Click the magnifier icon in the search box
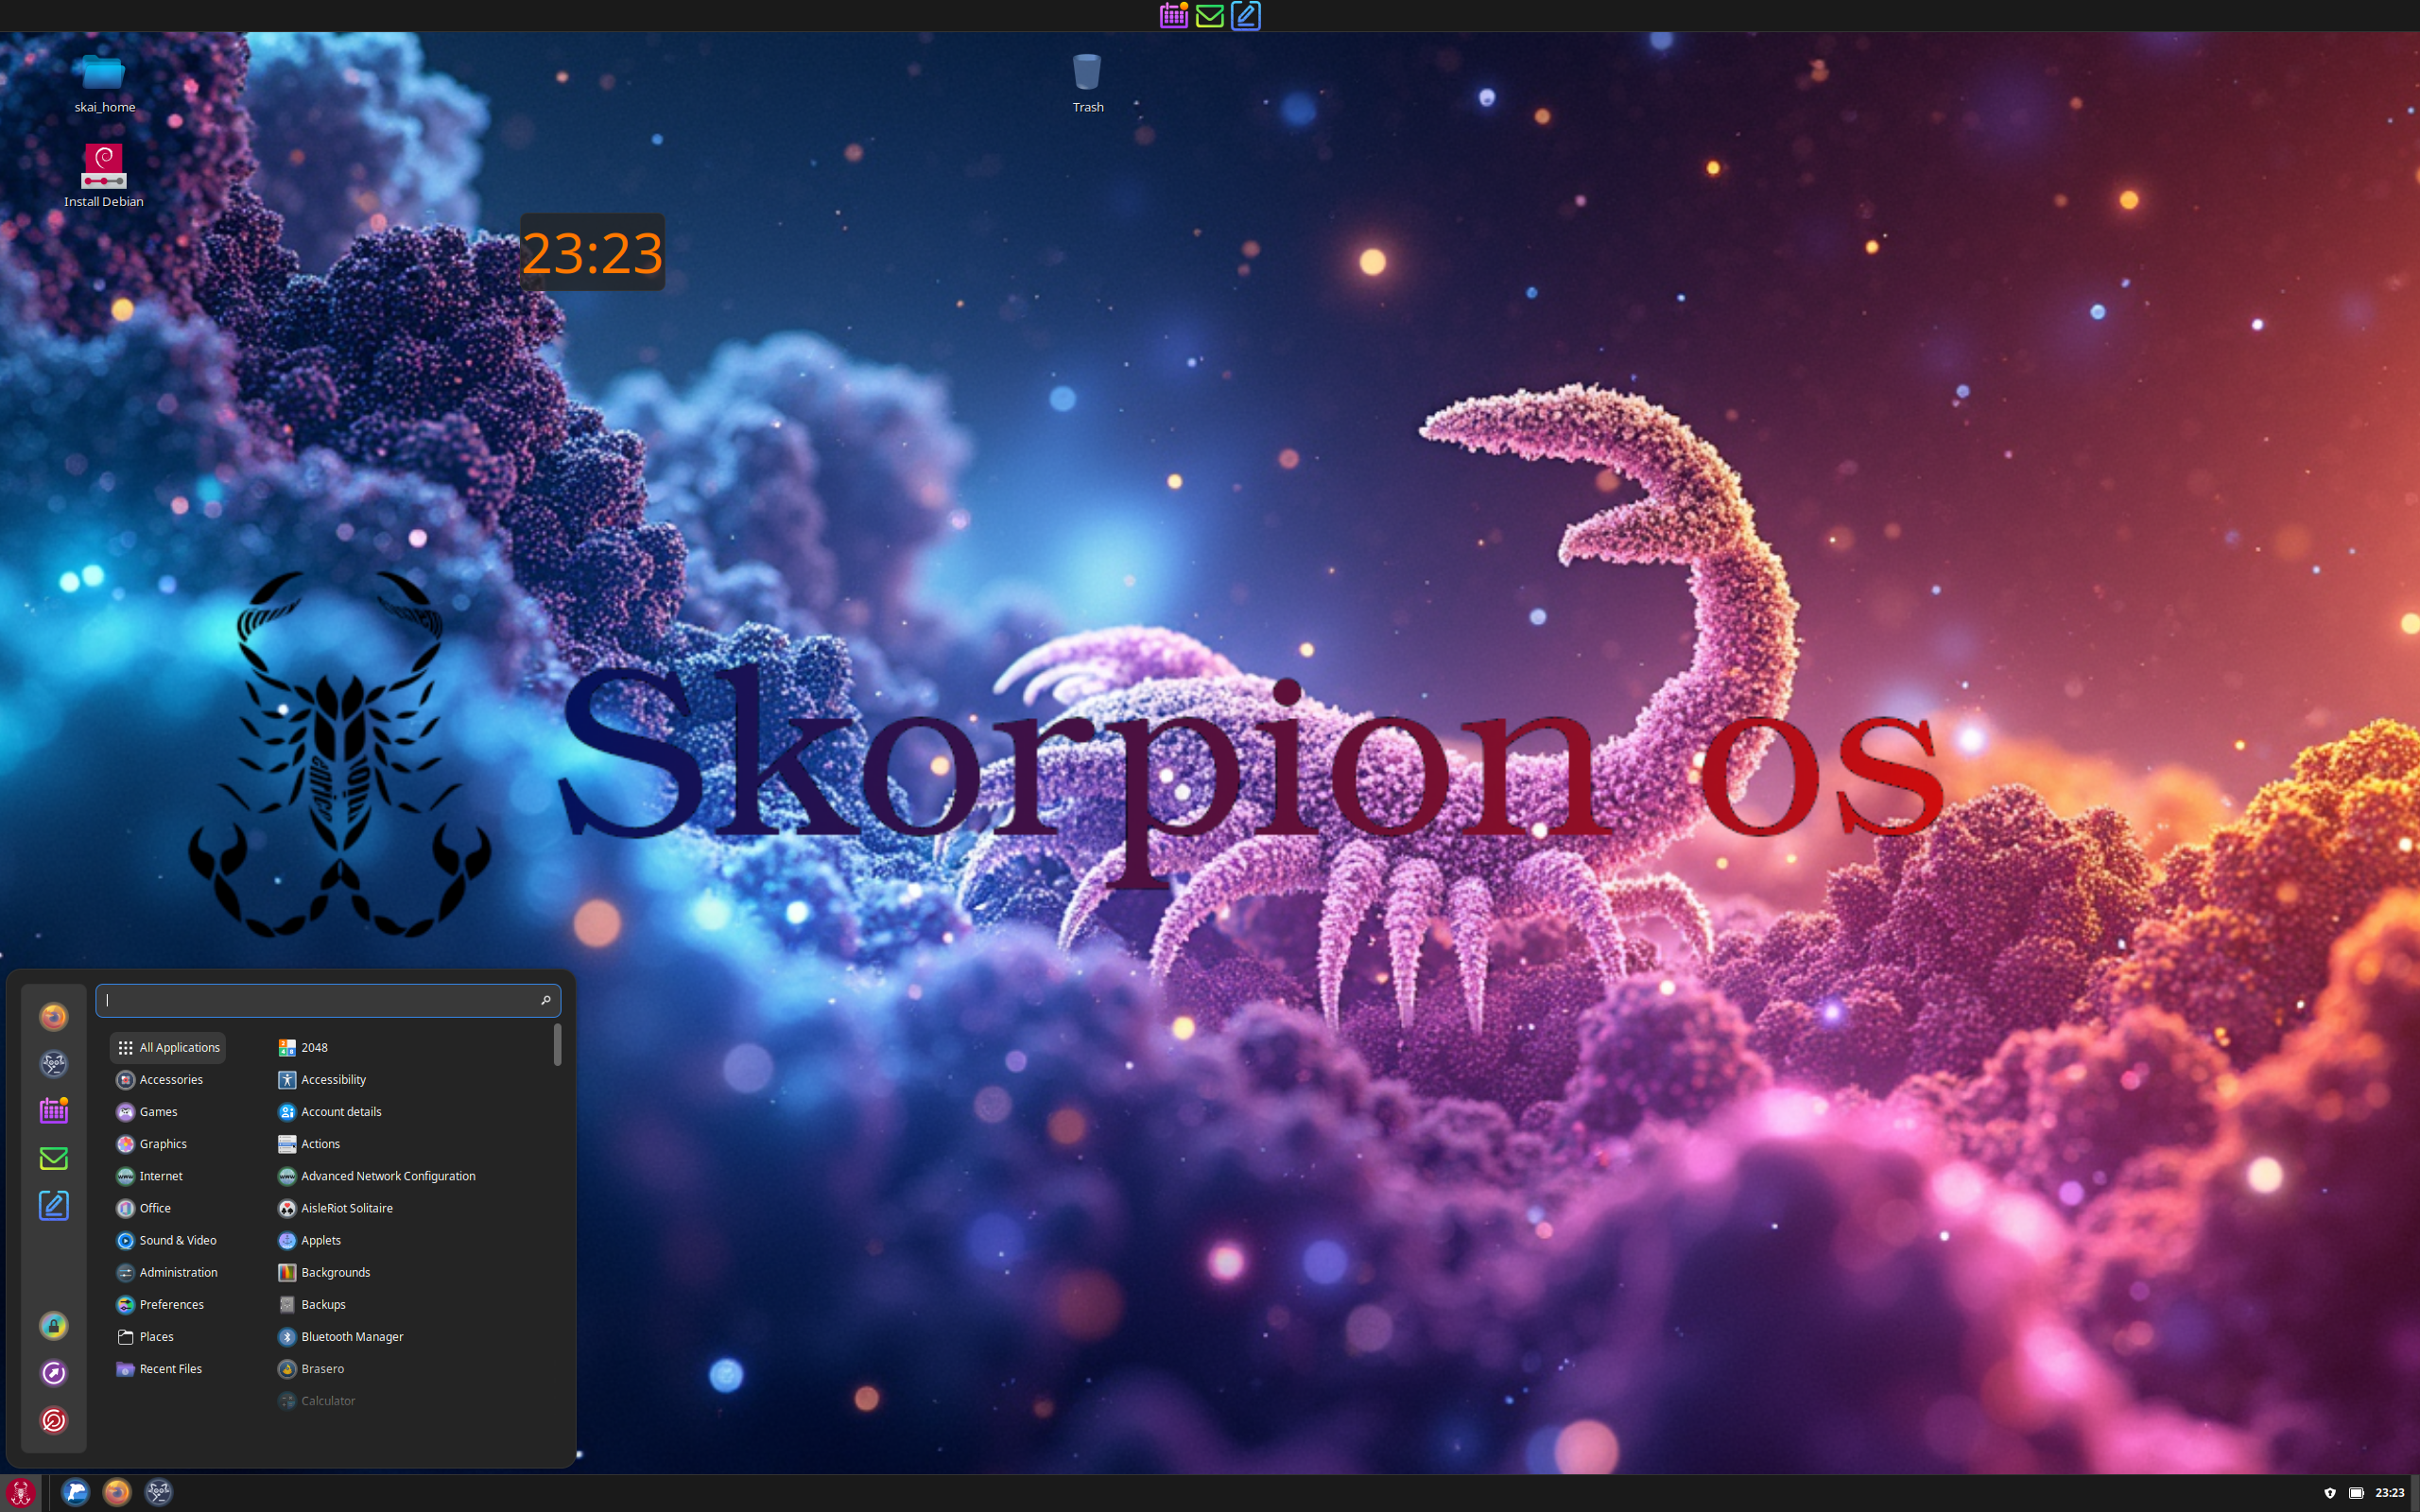The height and width of the screenshot is (1512, 2420). [546, 1000]
